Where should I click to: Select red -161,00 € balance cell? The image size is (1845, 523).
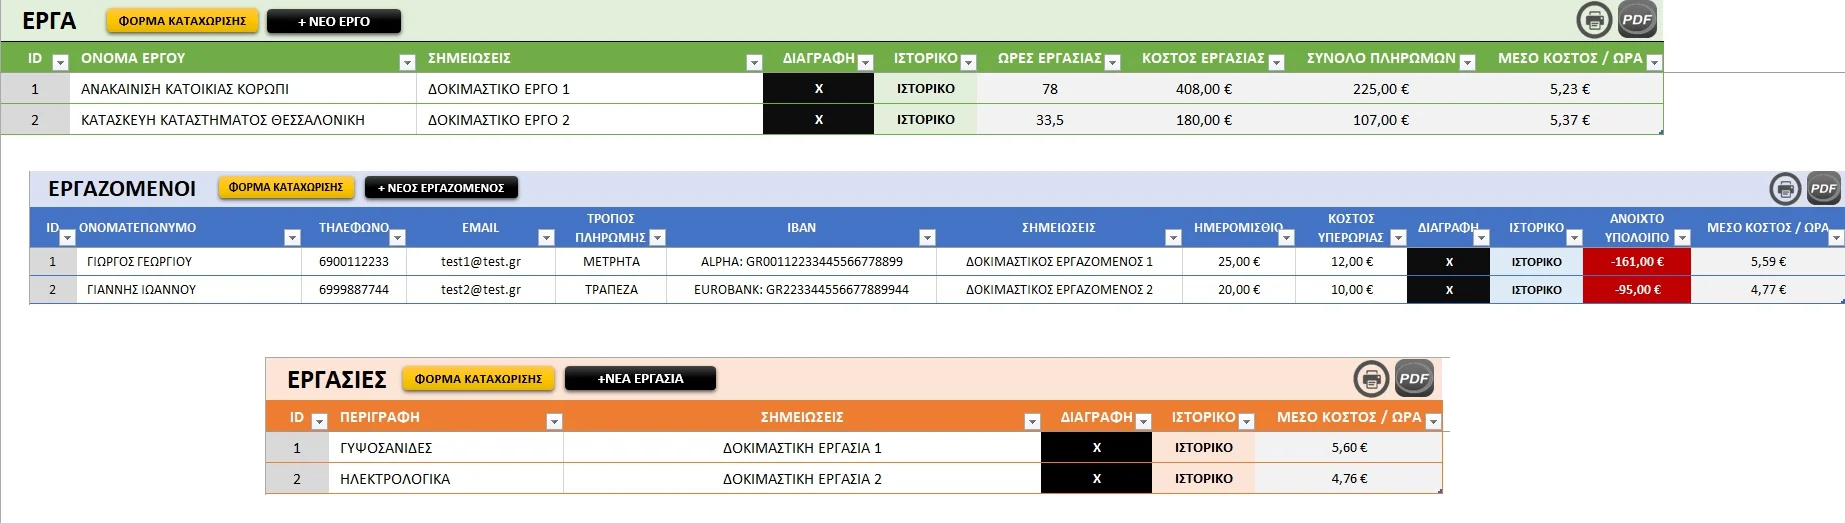pyautogui.click(x=1636, y=262)
